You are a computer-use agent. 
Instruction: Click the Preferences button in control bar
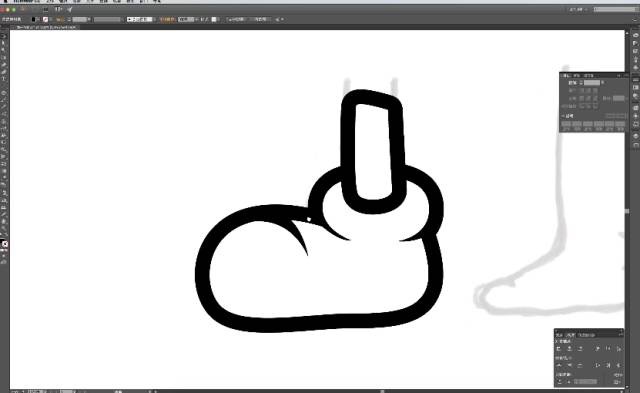(x=260, y=20)
